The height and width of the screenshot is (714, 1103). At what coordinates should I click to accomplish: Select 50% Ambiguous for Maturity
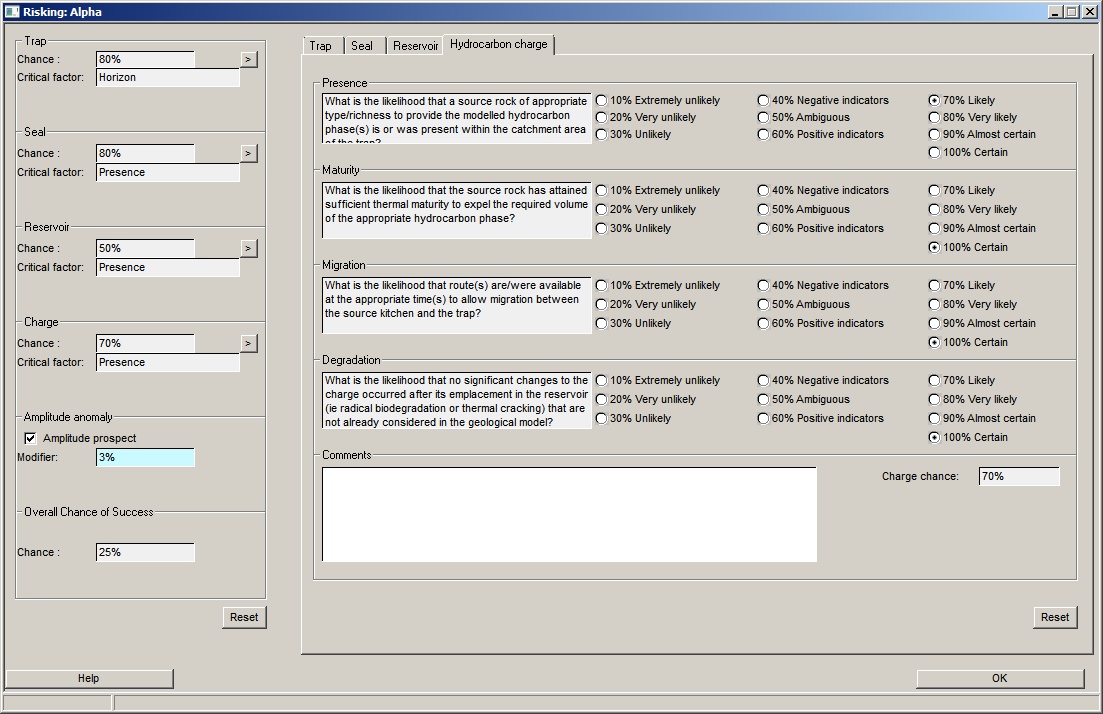[764, 210]
